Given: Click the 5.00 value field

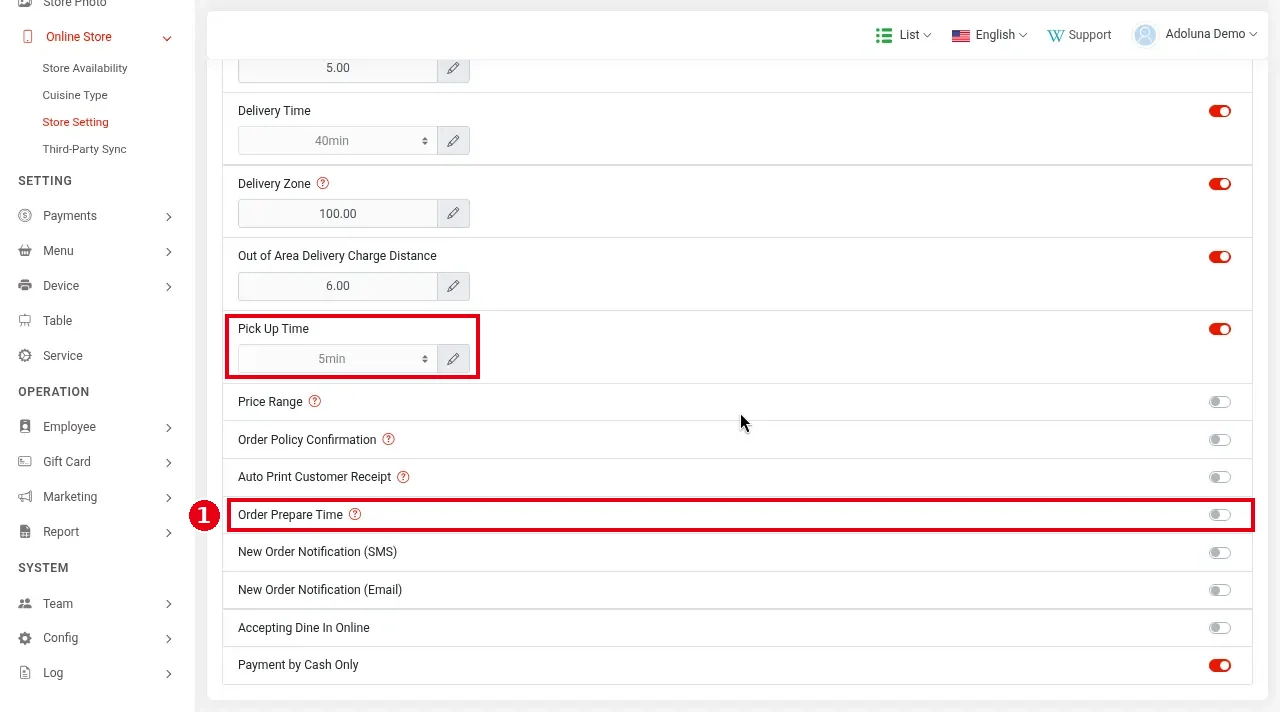Looking at the screenshot, I should [x=338, y=68].
